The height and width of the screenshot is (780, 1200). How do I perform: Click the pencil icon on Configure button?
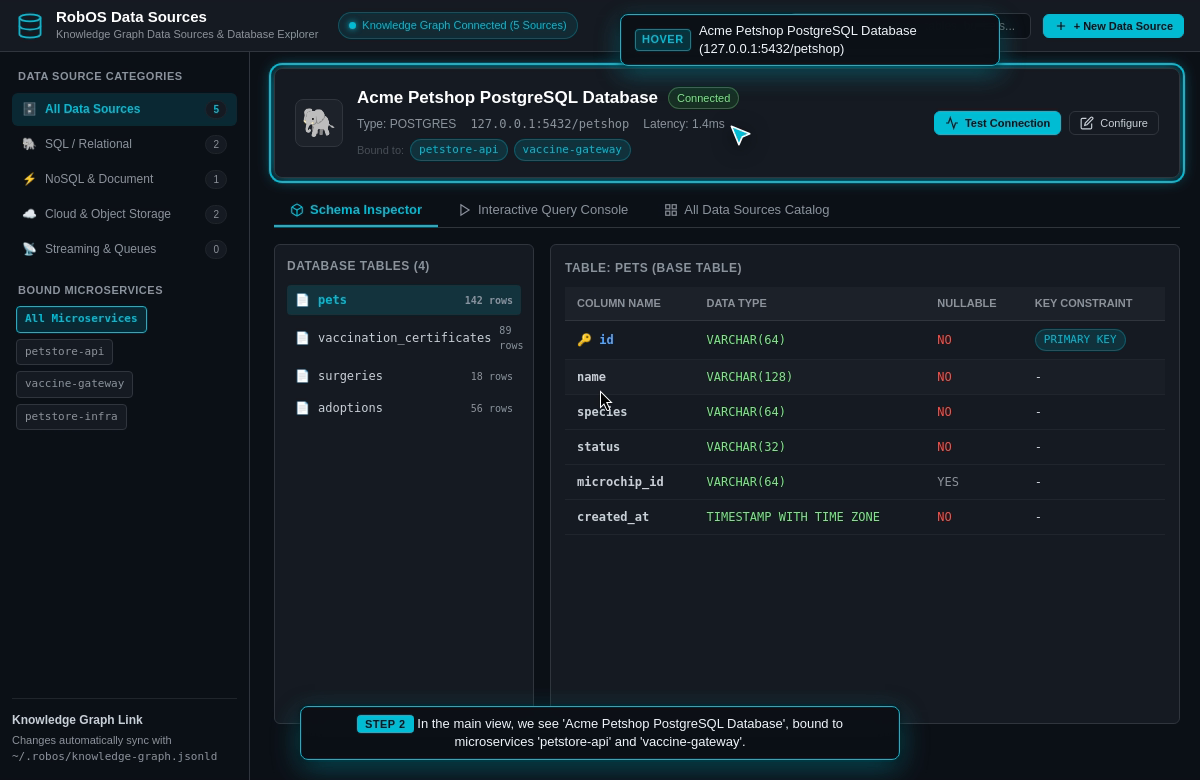1087,123
